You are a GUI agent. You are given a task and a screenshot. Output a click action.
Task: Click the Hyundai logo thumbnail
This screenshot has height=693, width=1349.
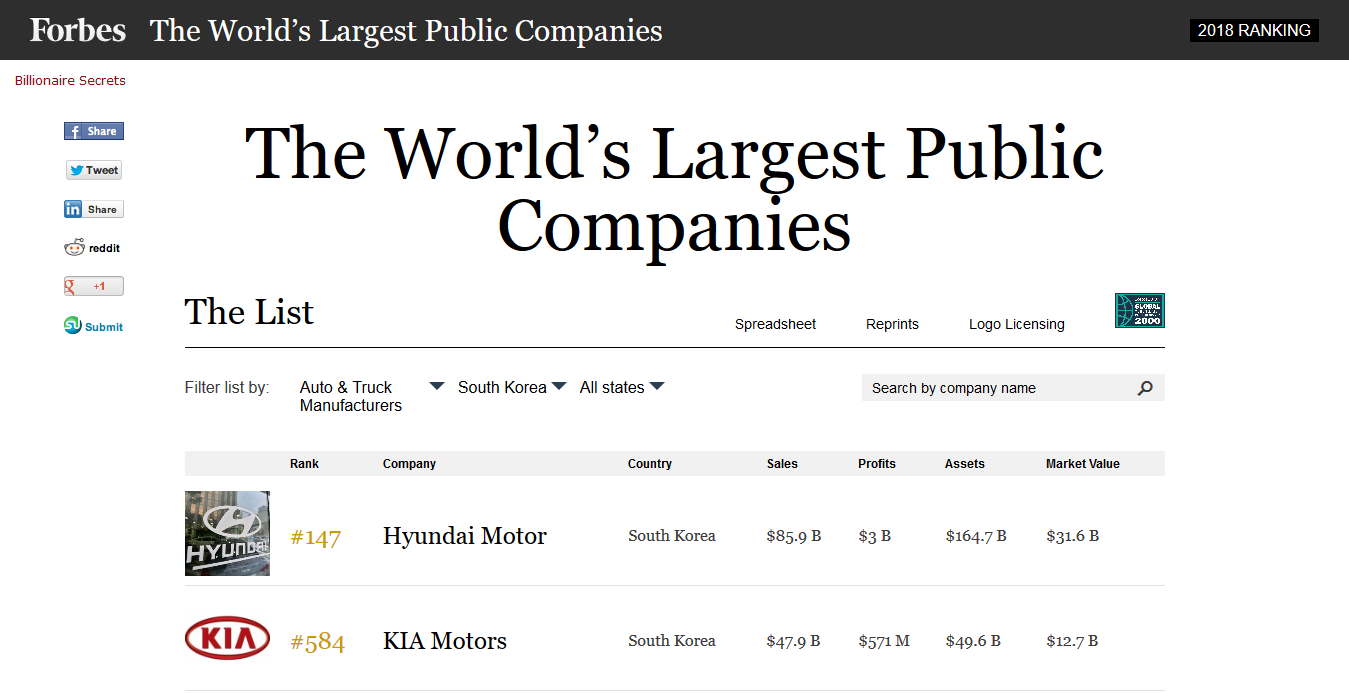(227, 533)
